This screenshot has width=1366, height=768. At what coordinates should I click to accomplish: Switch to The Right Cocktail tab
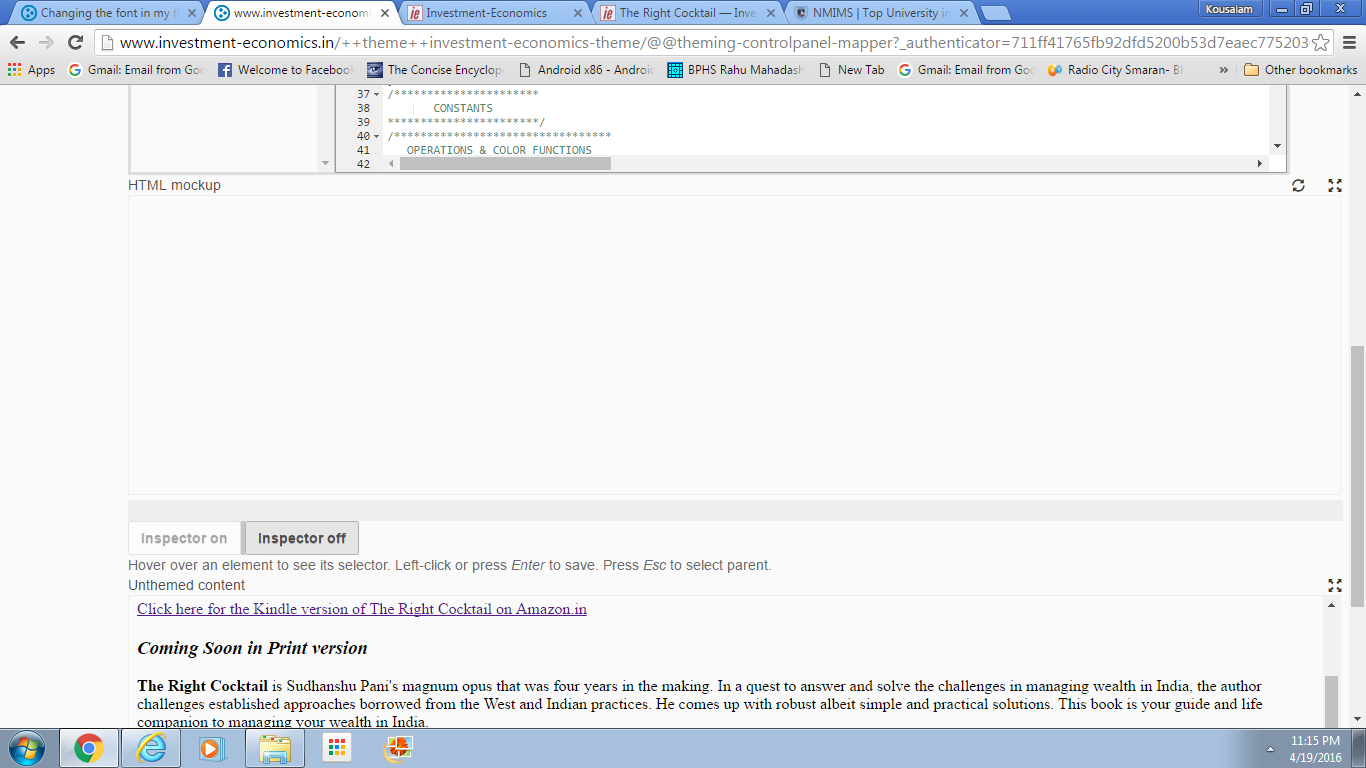tap(688, 13)
